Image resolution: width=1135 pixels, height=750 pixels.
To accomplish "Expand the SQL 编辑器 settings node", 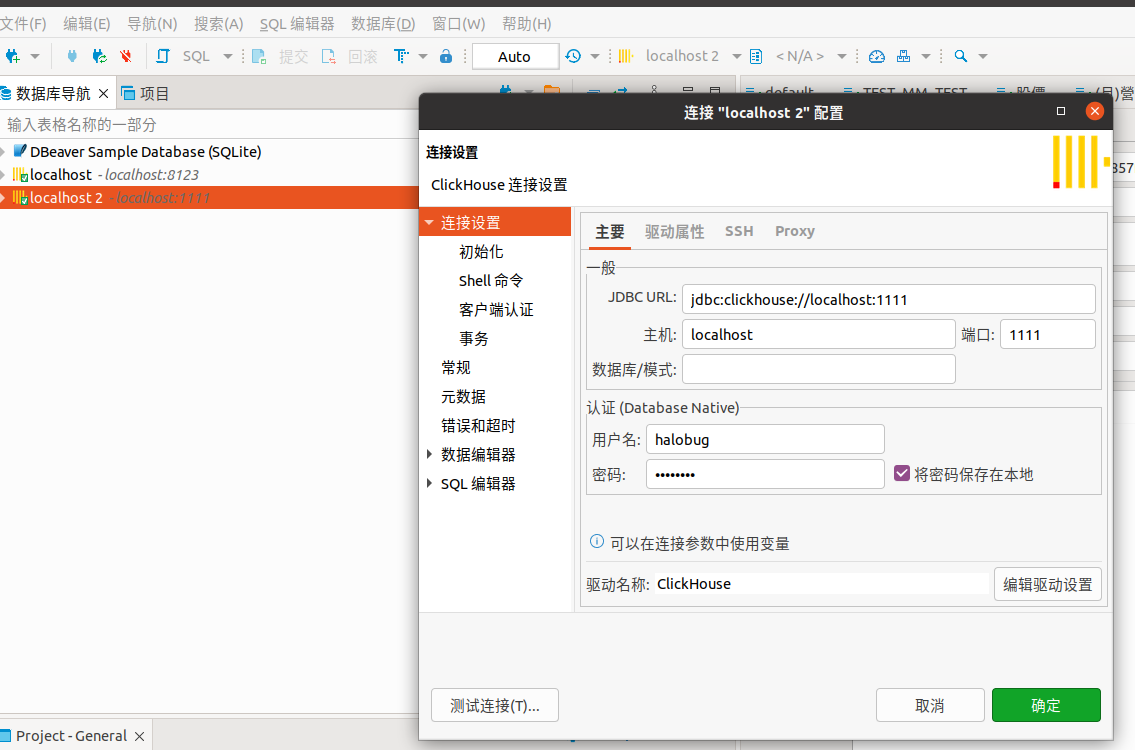I will click(430, 483).
